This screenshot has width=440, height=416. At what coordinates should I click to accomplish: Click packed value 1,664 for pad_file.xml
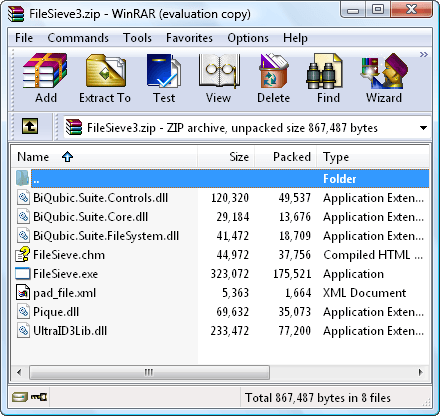(x=298, y=293)
